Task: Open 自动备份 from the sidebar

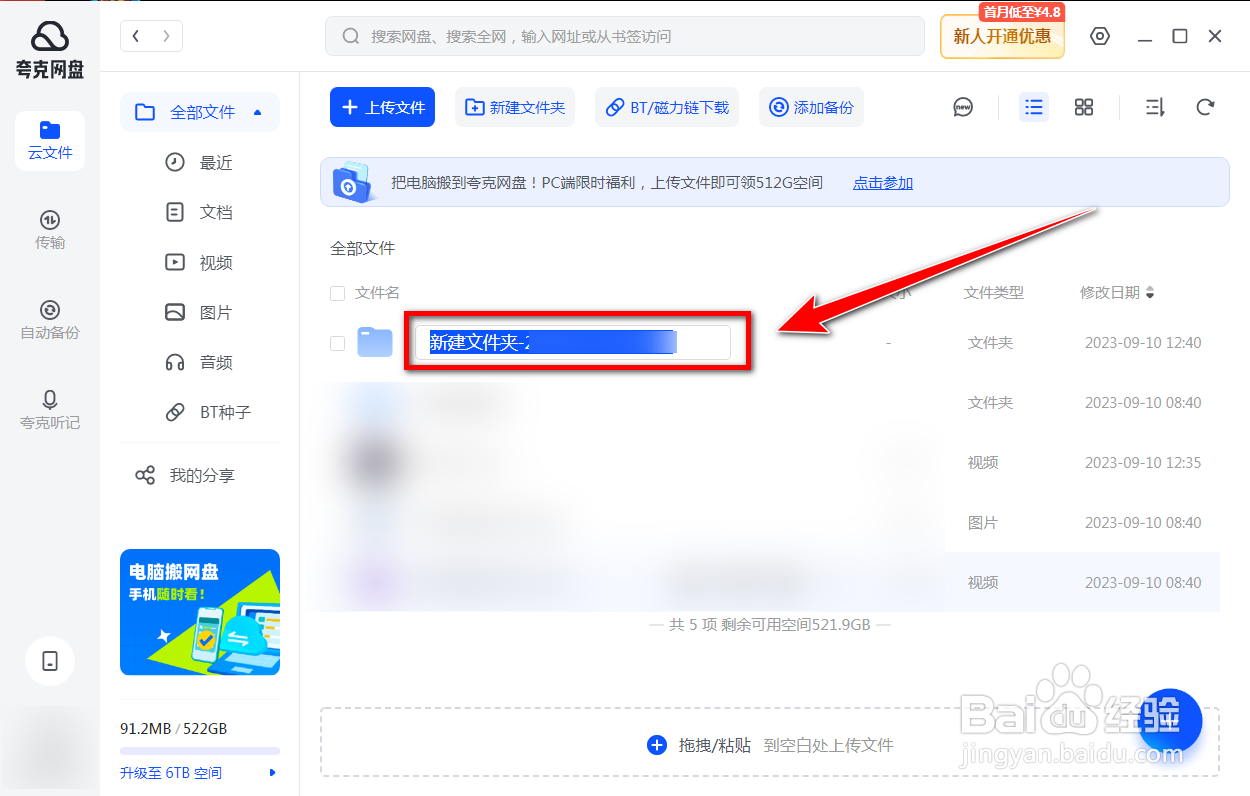Action: (49, 318)
